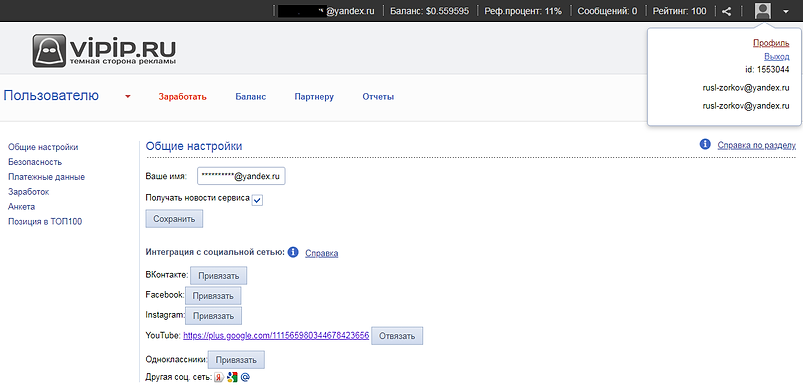Click the share icon in top bar
This screenshot has height=390, width=803.
pos(726,11)
